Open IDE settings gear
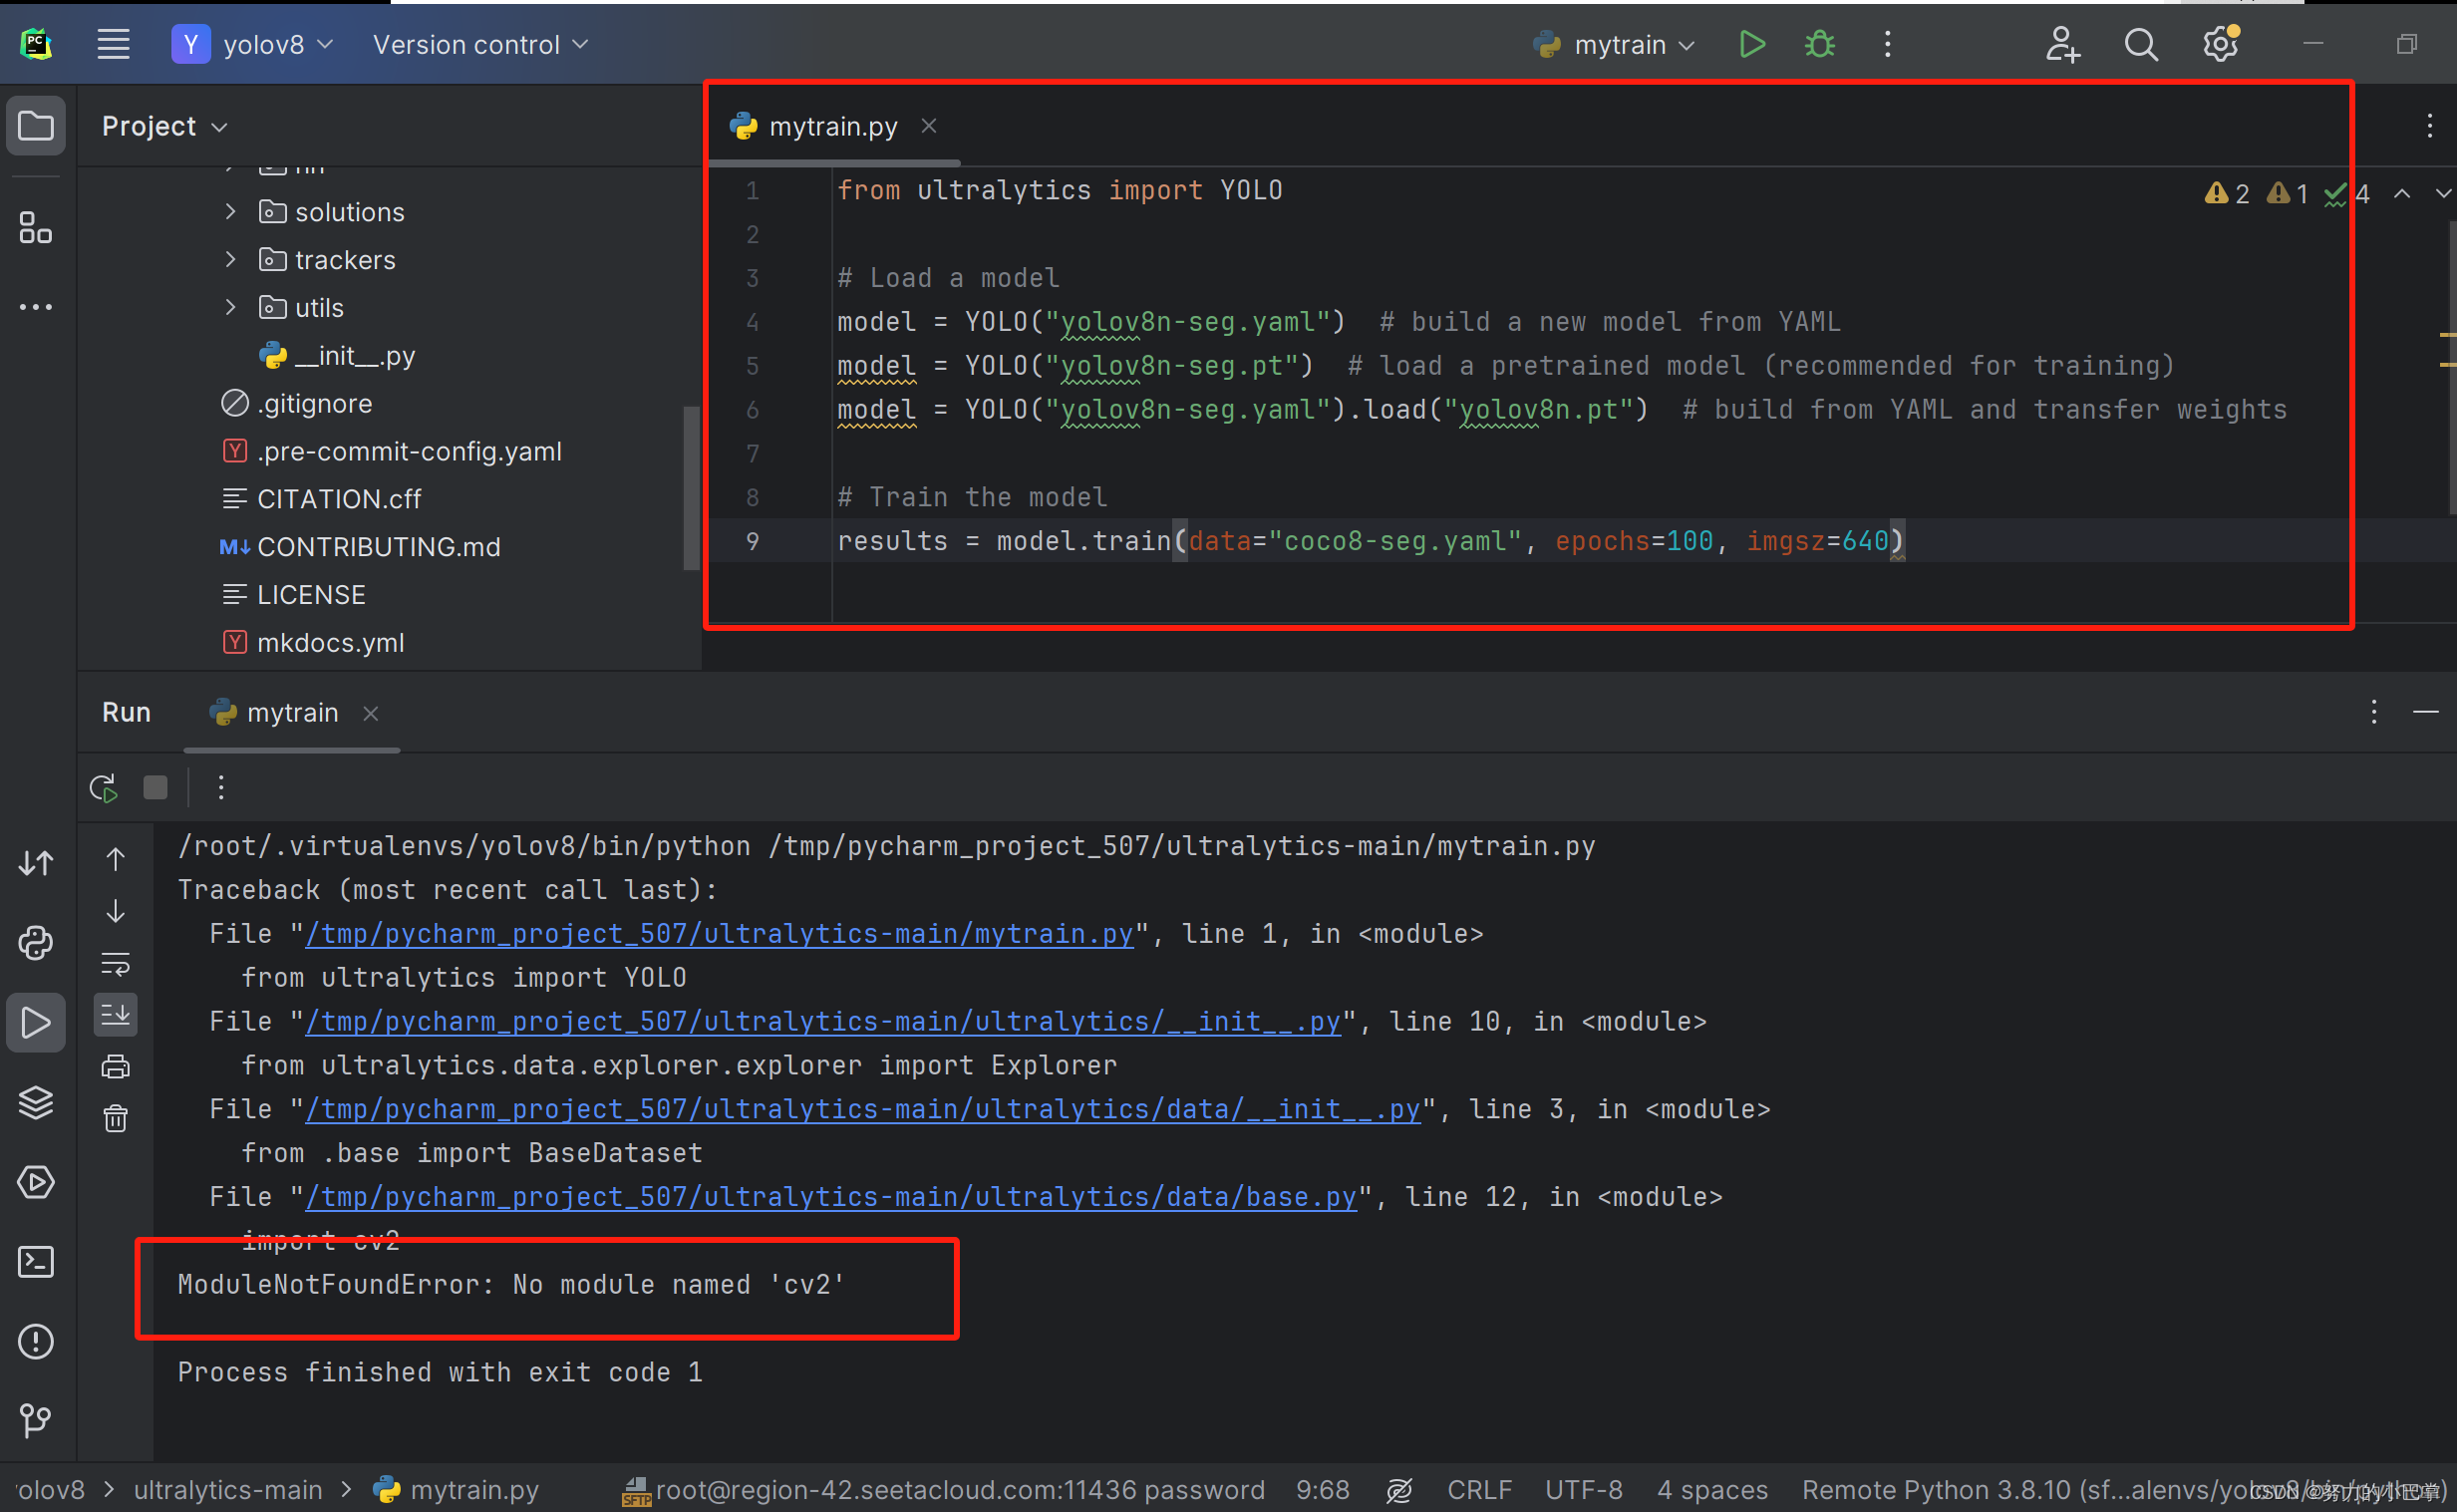 click(2220, 44)
